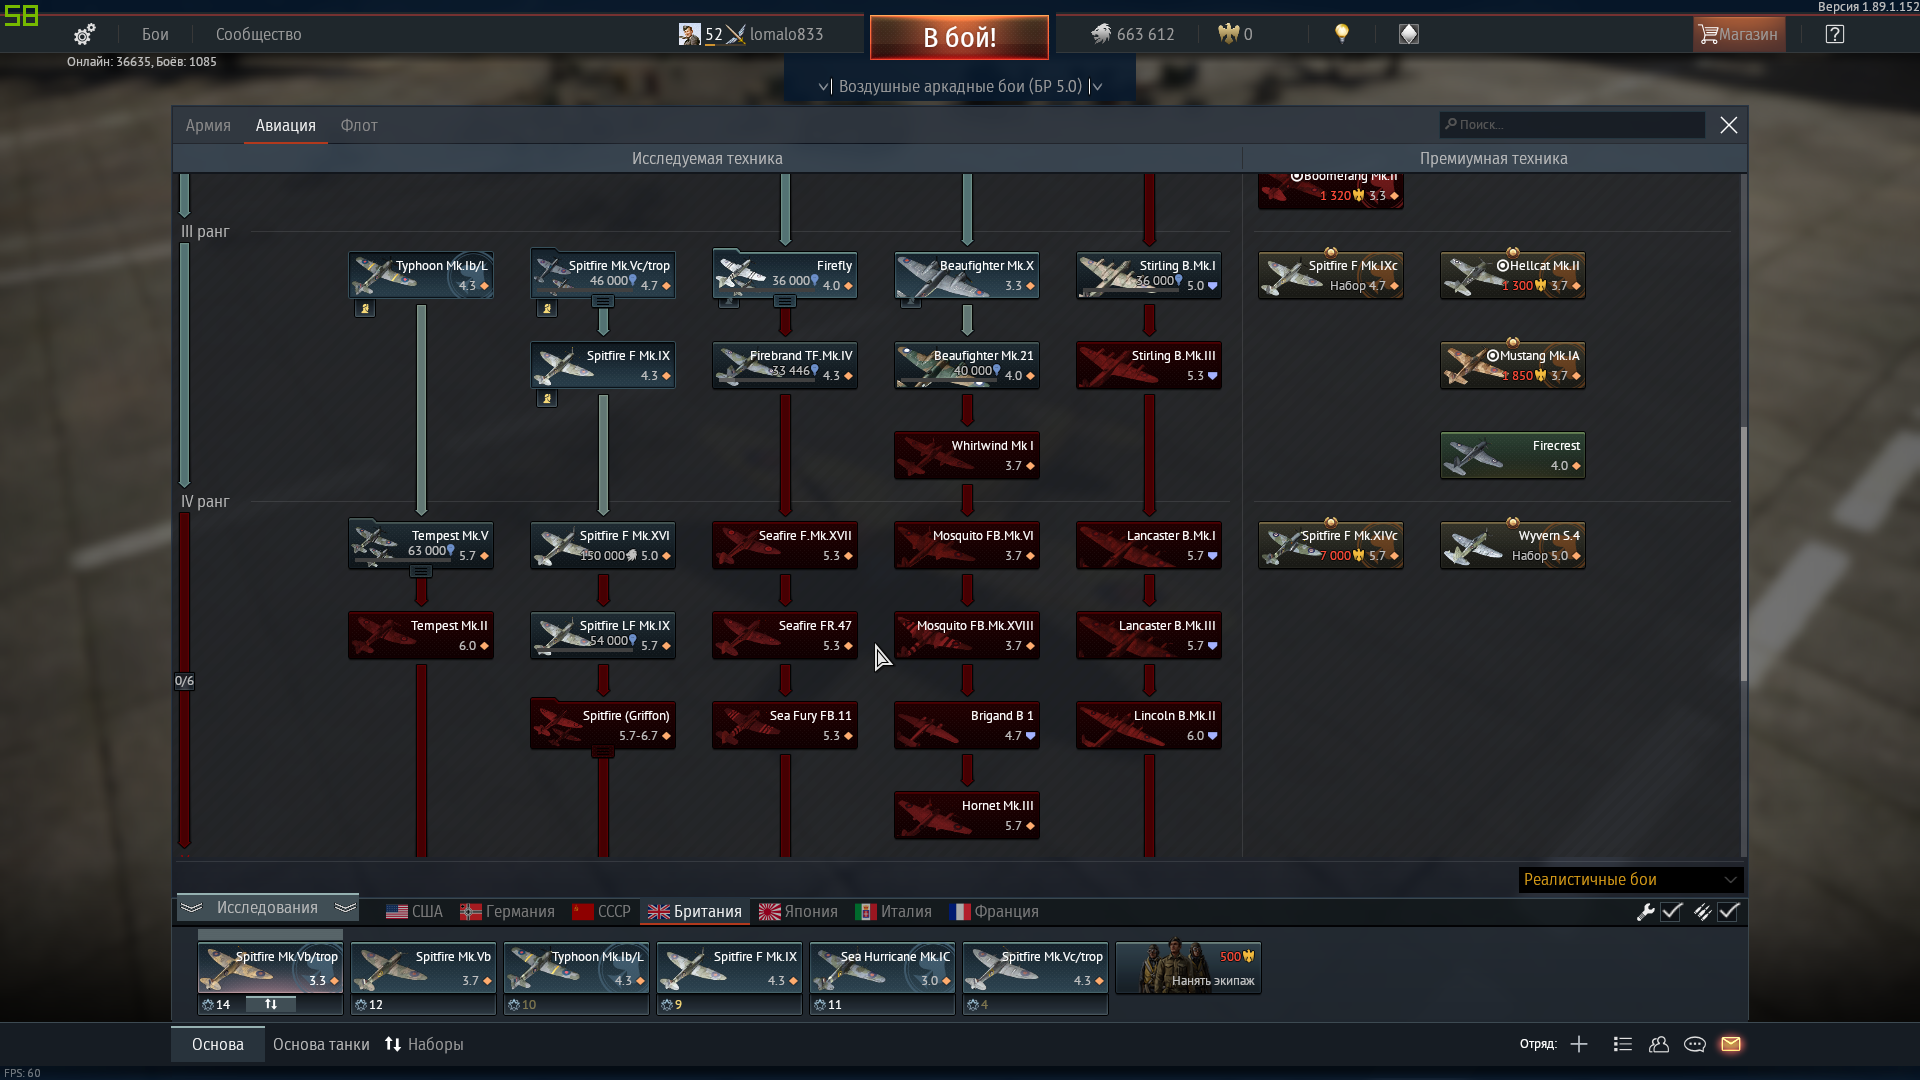Screen dimensions: 1920x1080
Task: Switch to the Флот tab
Action: point(359,125)
